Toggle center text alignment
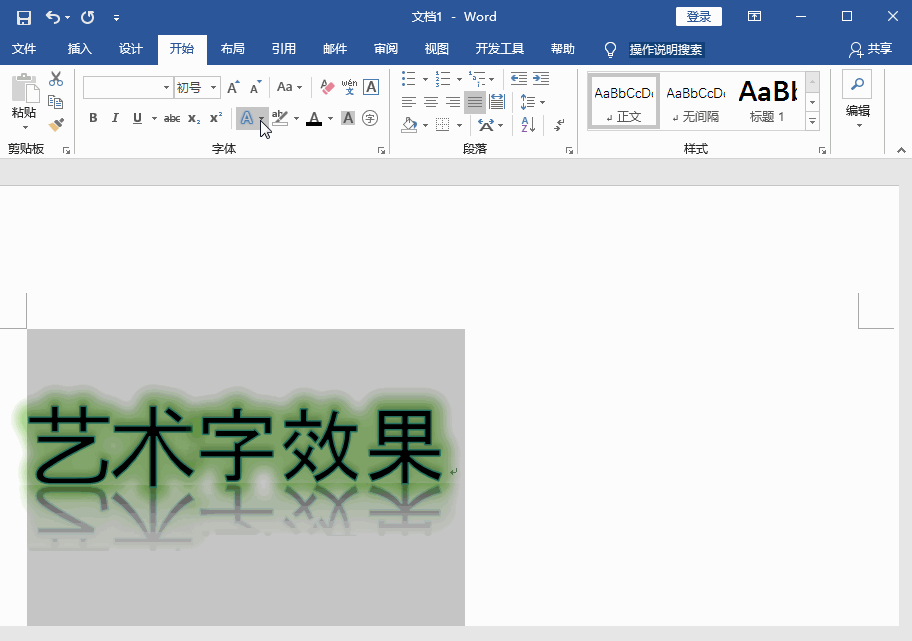Viewport: 912px width, 641px height. 431,102
